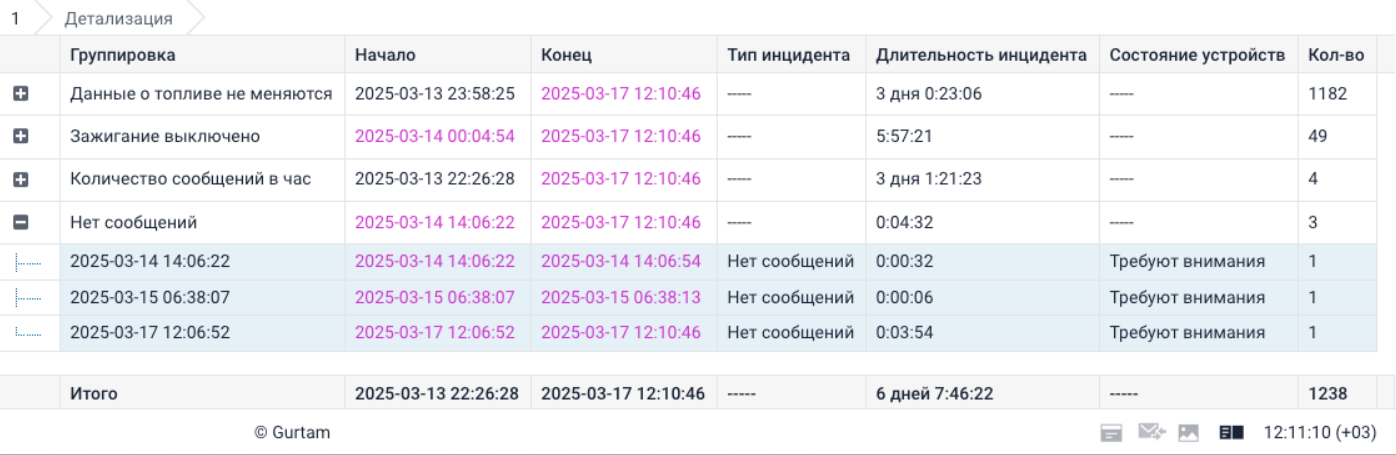
Task: Select the 2025-03-14 14:06:22 child row
Action: pyautogui.click(x=150, y=262)
